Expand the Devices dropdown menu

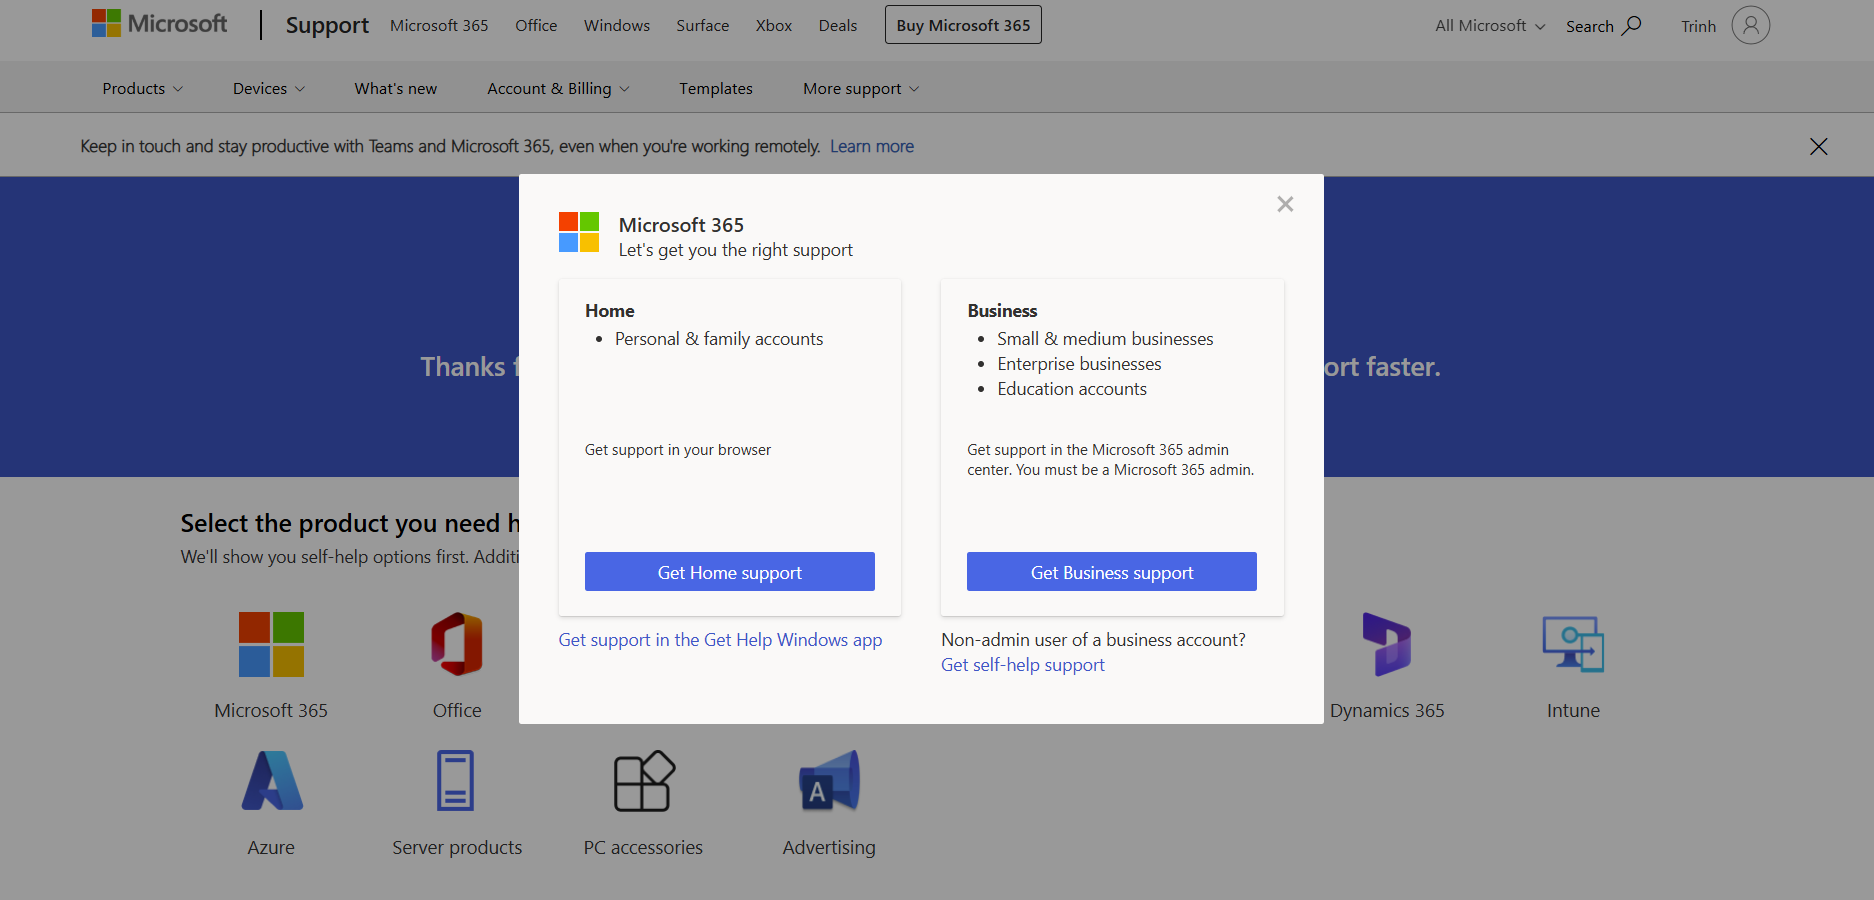click(269, 88)
